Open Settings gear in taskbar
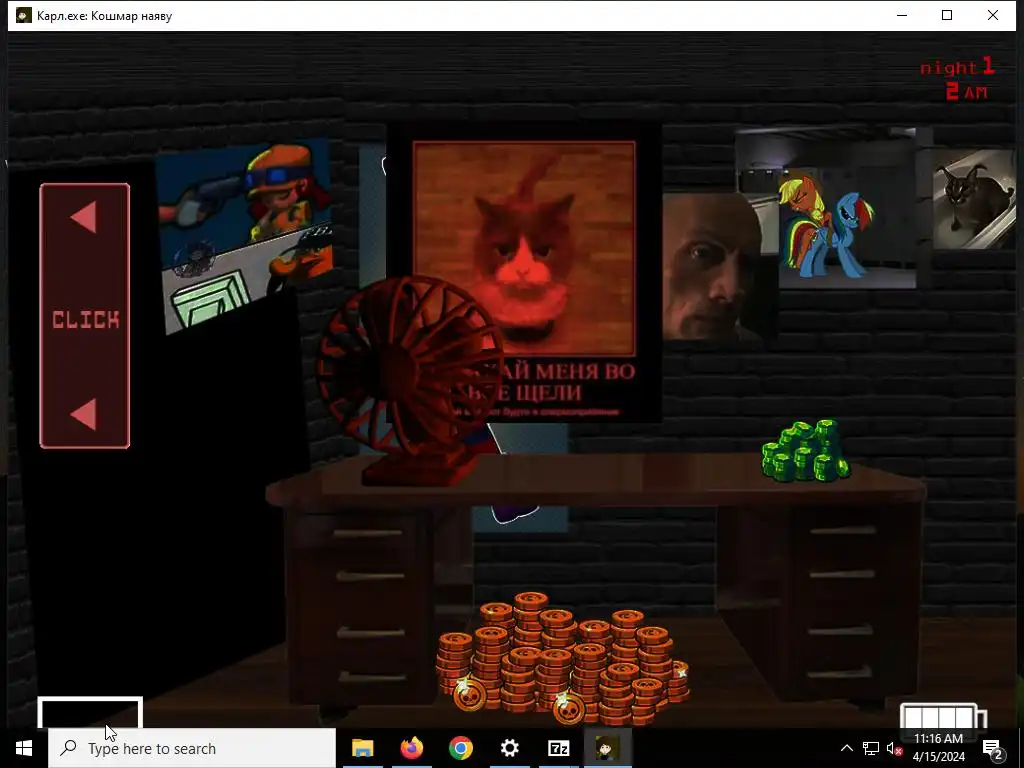The image size is (1024, 768). click(x=509, y=748)
